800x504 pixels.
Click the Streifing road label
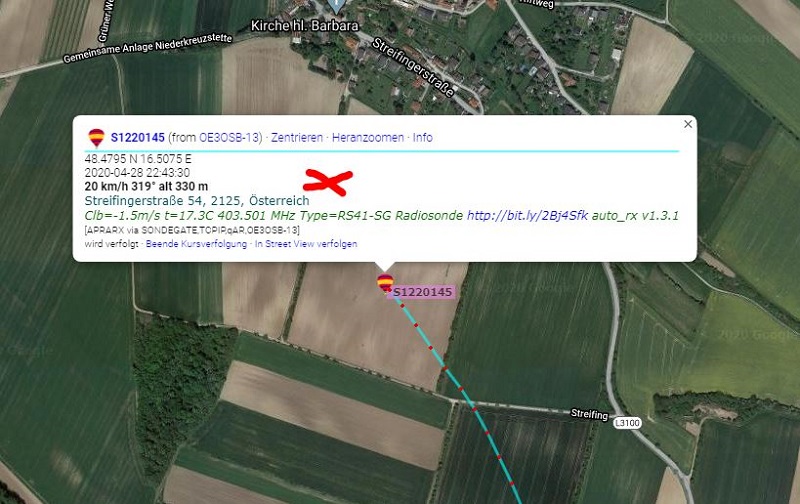pyautogui.click(x=589, y=414)
